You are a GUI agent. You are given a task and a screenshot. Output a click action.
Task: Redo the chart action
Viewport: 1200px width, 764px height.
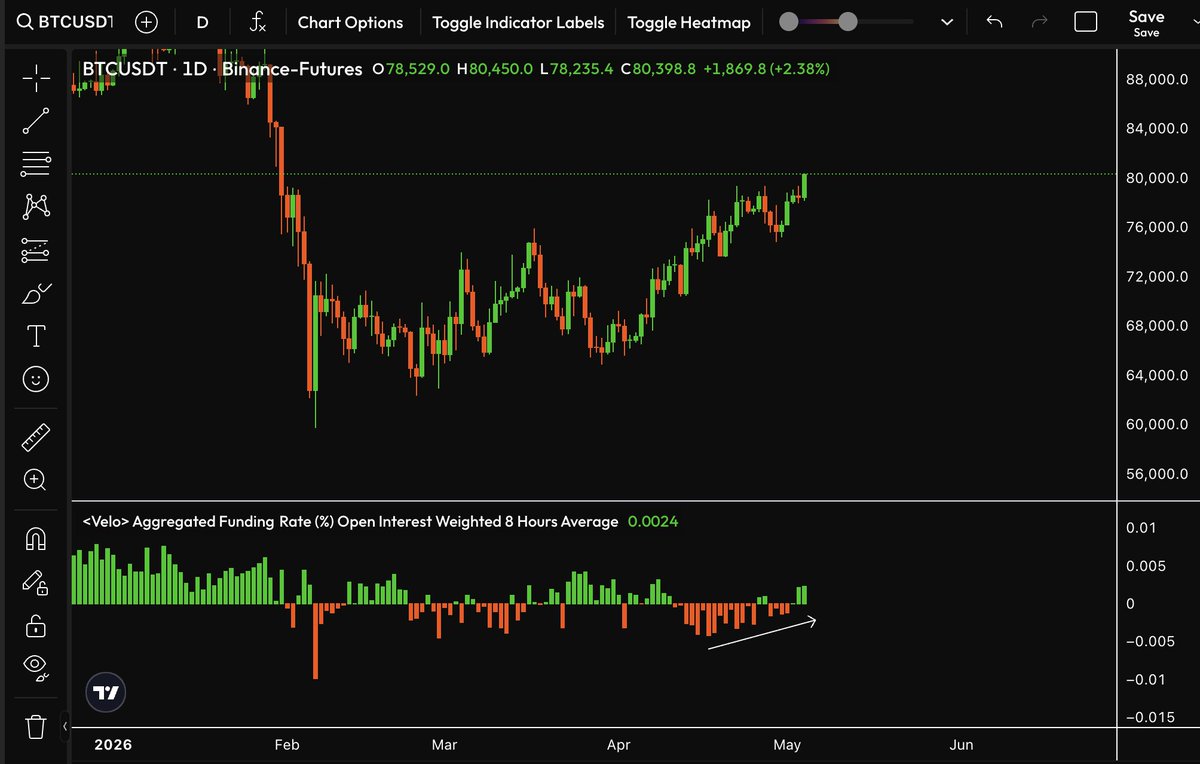(x=1039, y=22)
